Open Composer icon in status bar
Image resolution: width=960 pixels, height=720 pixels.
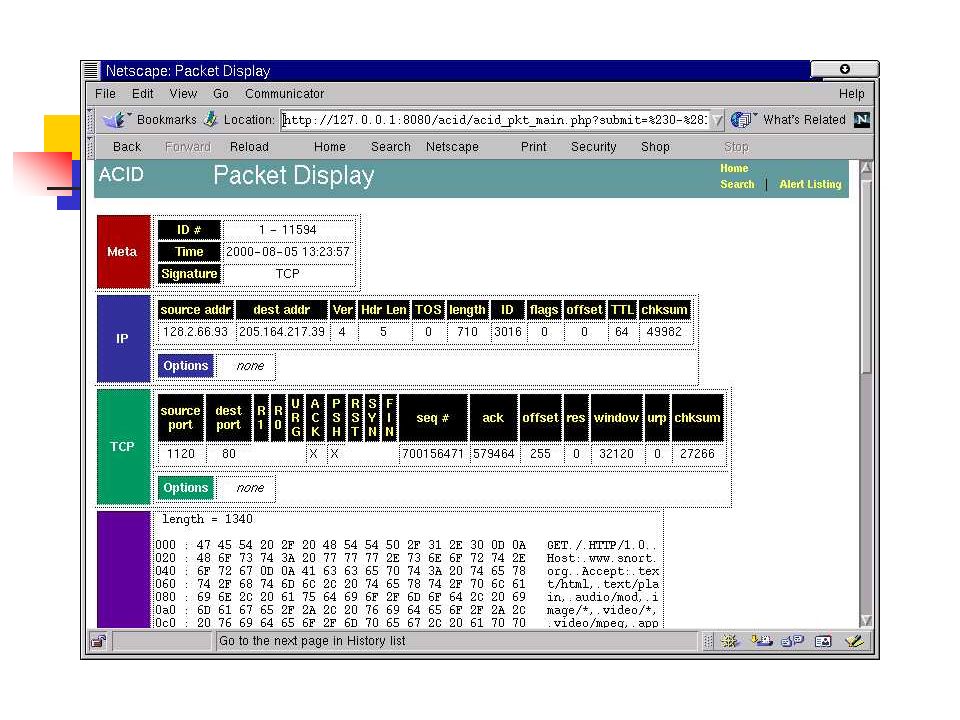point(854,641)
